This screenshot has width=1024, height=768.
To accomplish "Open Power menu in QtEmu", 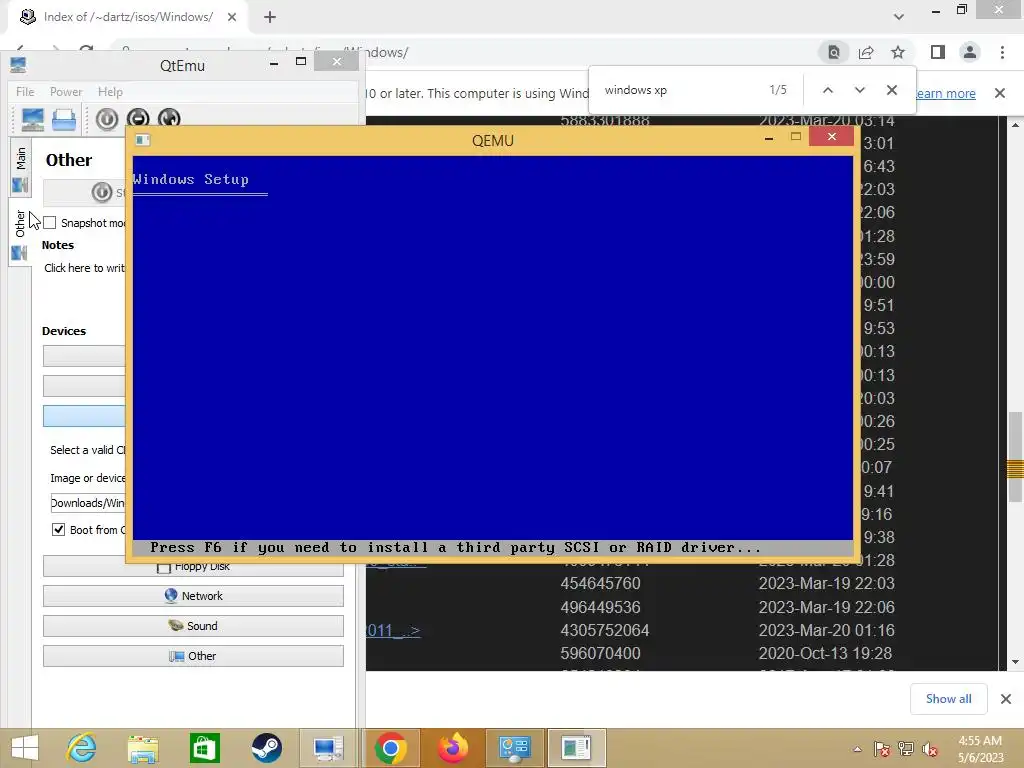I will [66, 92].
